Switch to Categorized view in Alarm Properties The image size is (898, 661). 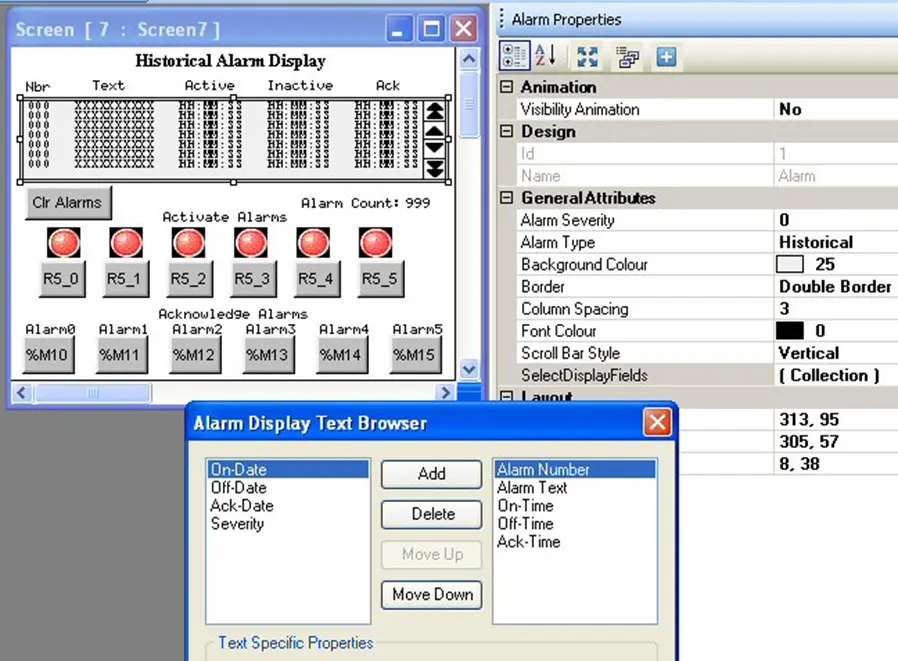tap(514, 56)
